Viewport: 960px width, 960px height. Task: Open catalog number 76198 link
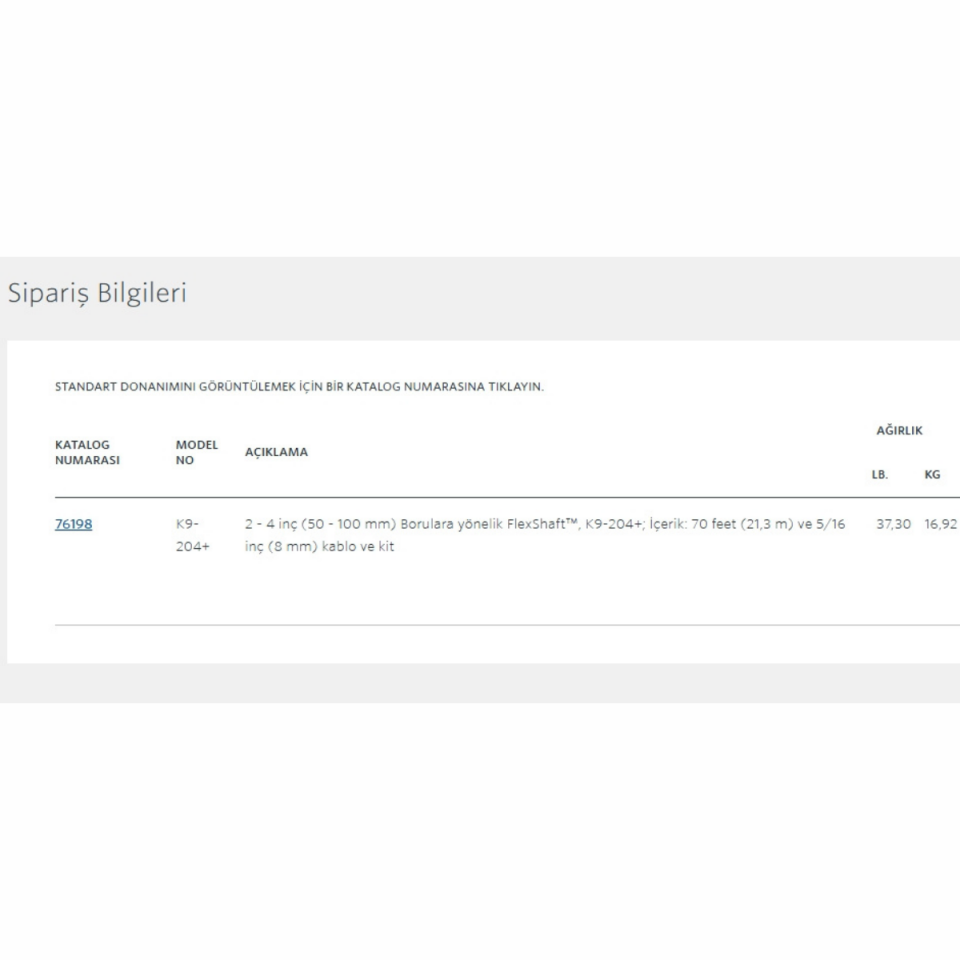point(73,523)
